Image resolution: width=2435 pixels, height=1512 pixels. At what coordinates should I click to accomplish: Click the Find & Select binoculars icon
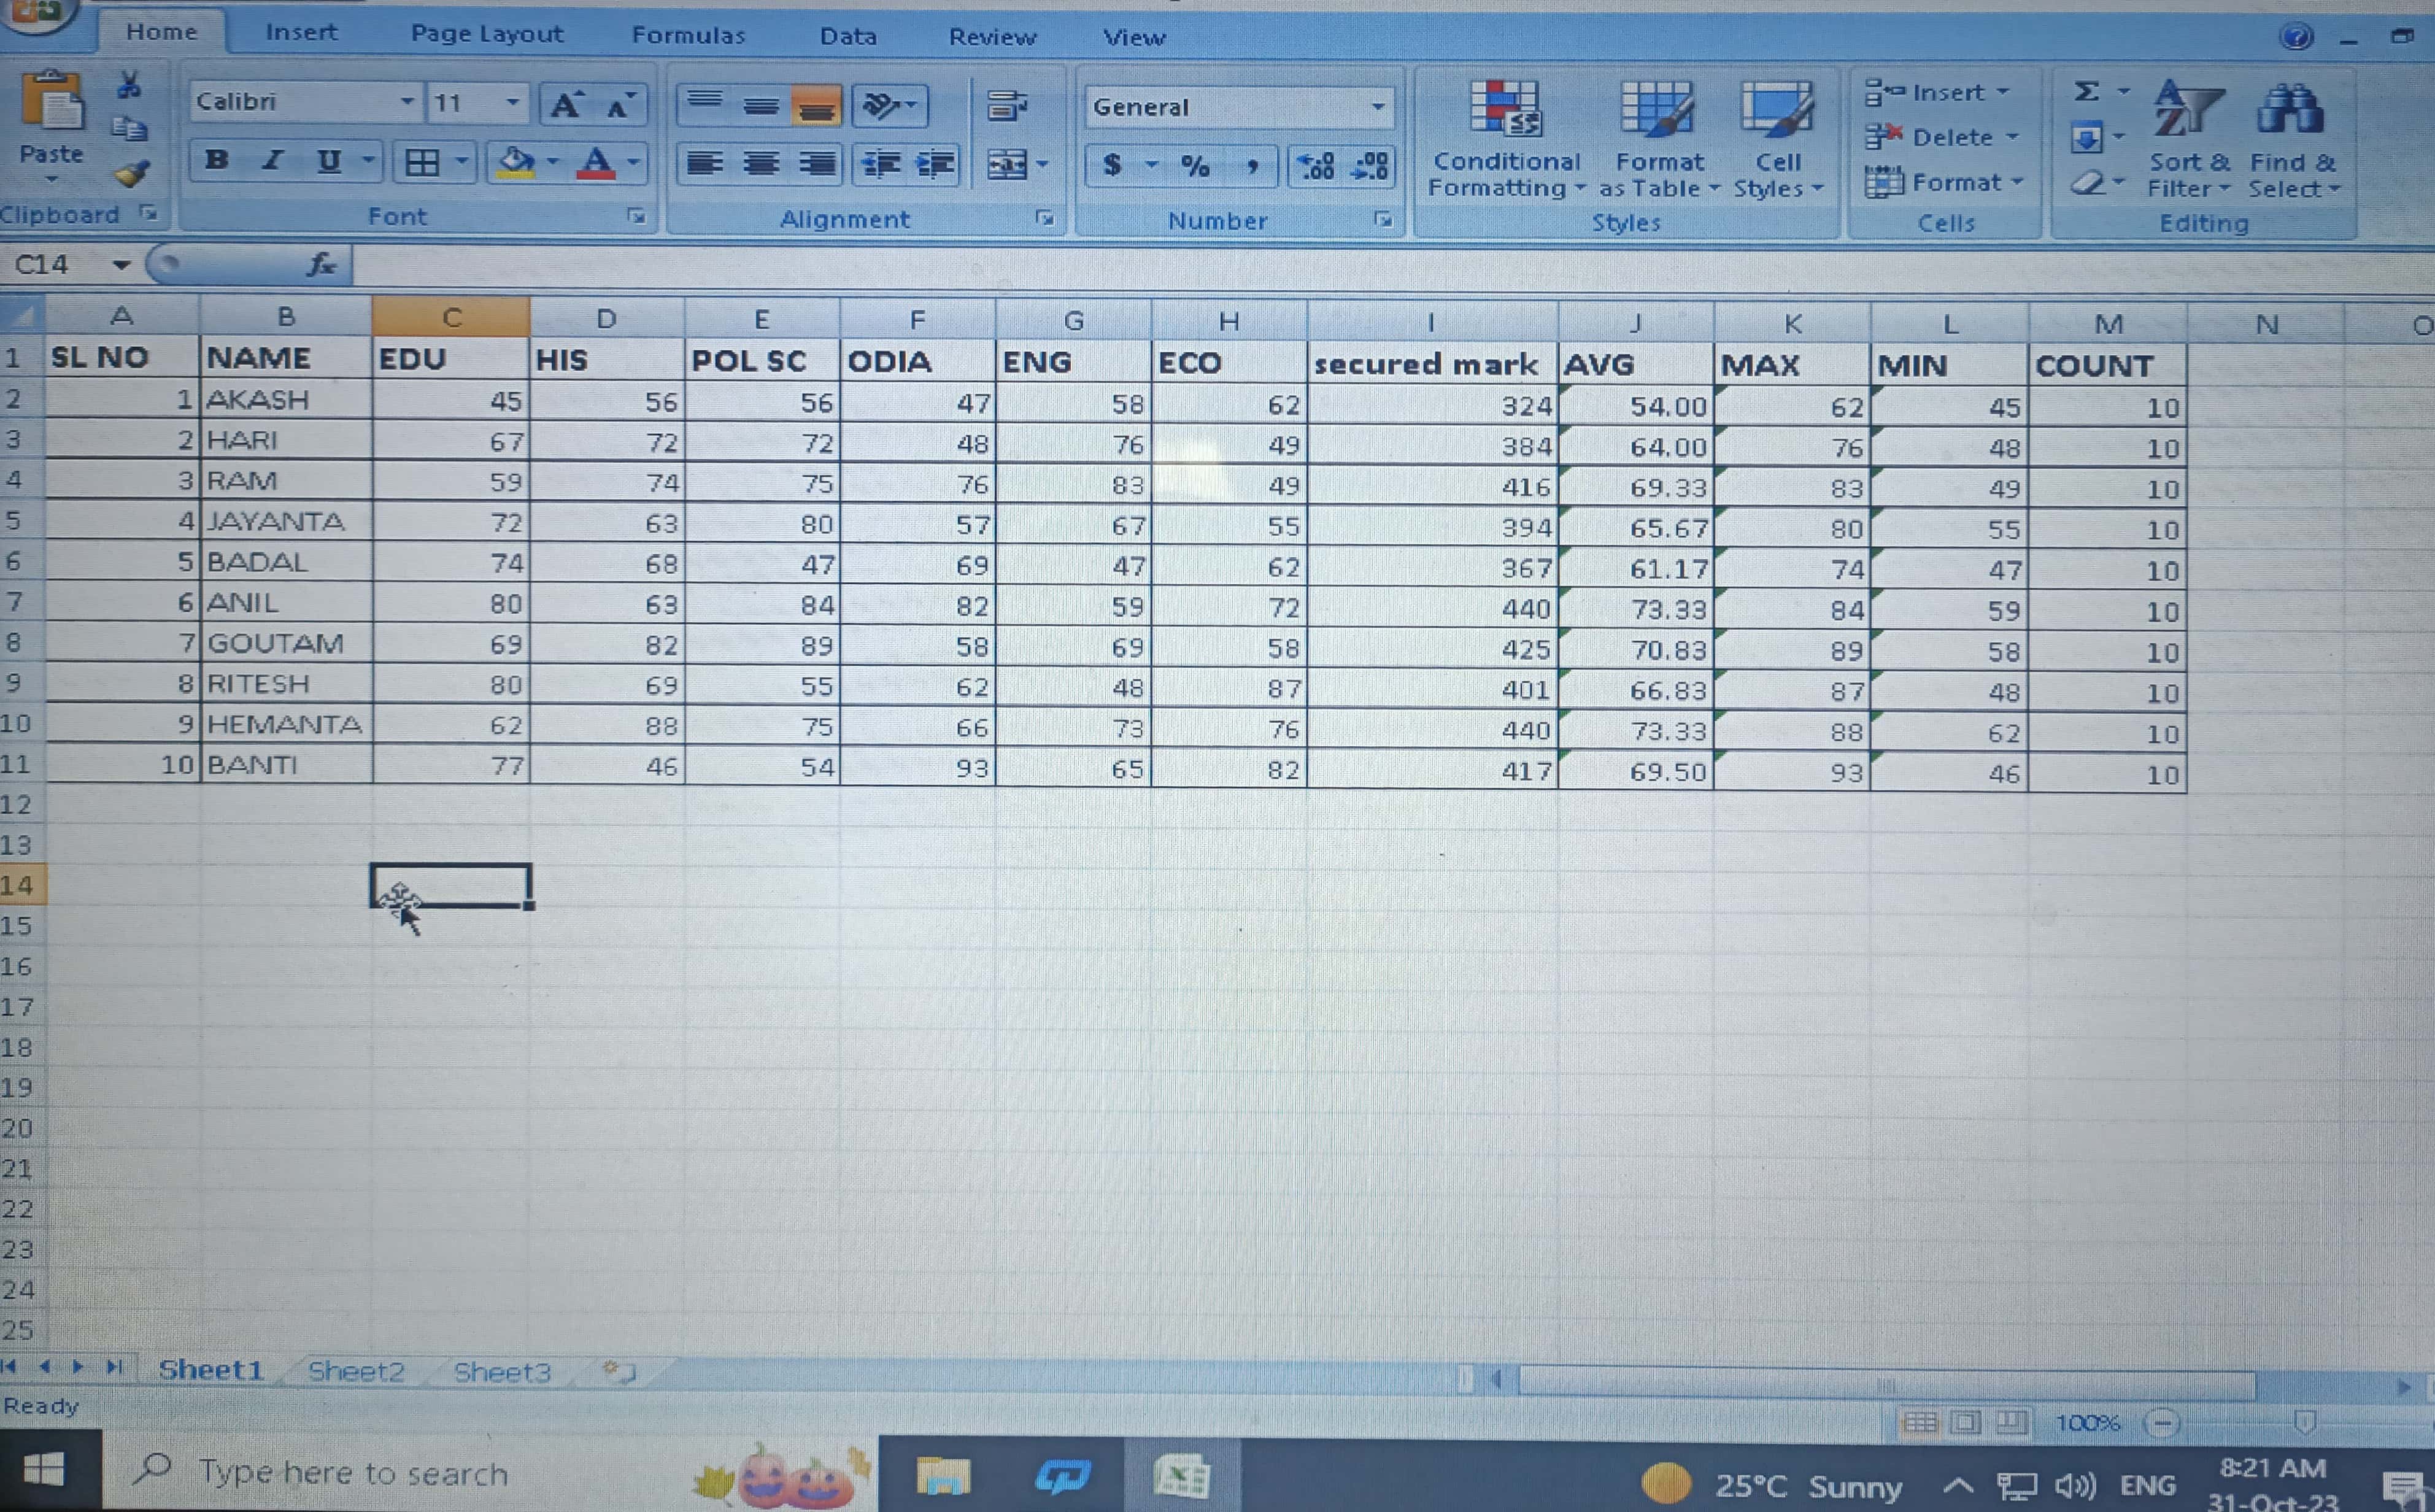[x=2290, y=110]
